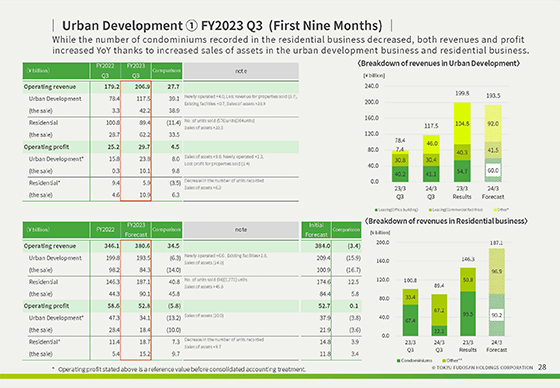Click the 60.0 label in the urban forecast bar
The height and width of the screenshot is (388, 560).
click(493, 170)
